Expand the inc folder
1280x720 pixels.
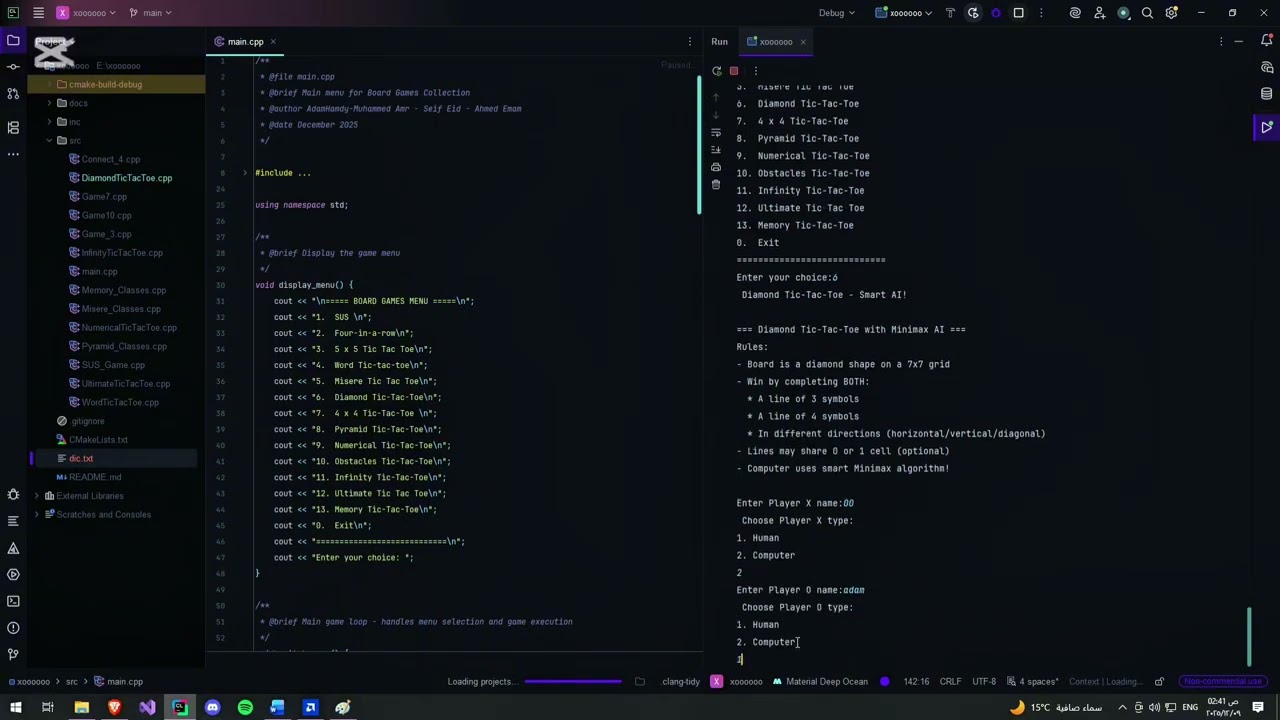[x=48, y=122]
